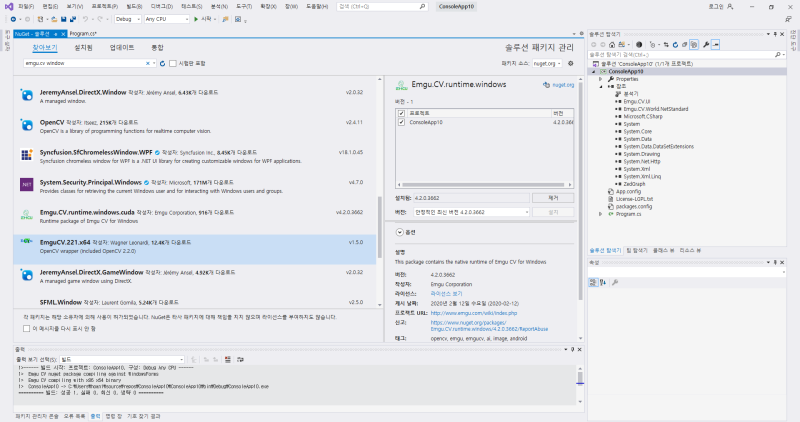Screen dimensions: 800x422
Task: Open the license view link
Action: pyautogui.click(x=446, y=294)
